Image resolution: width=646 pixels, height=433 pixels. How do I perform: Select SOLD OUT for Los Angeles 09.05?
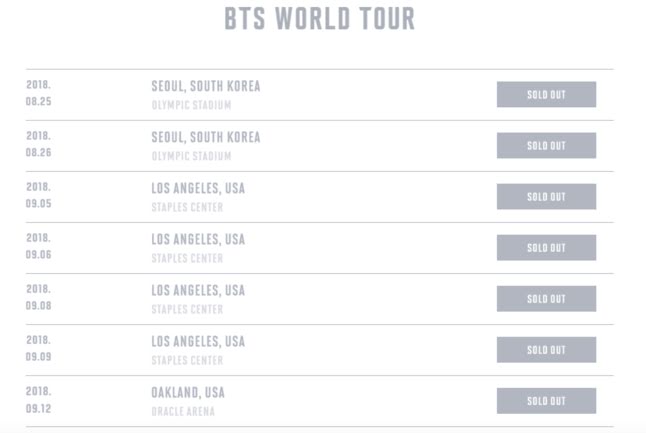pyautogui.click(x=546, y=197)
